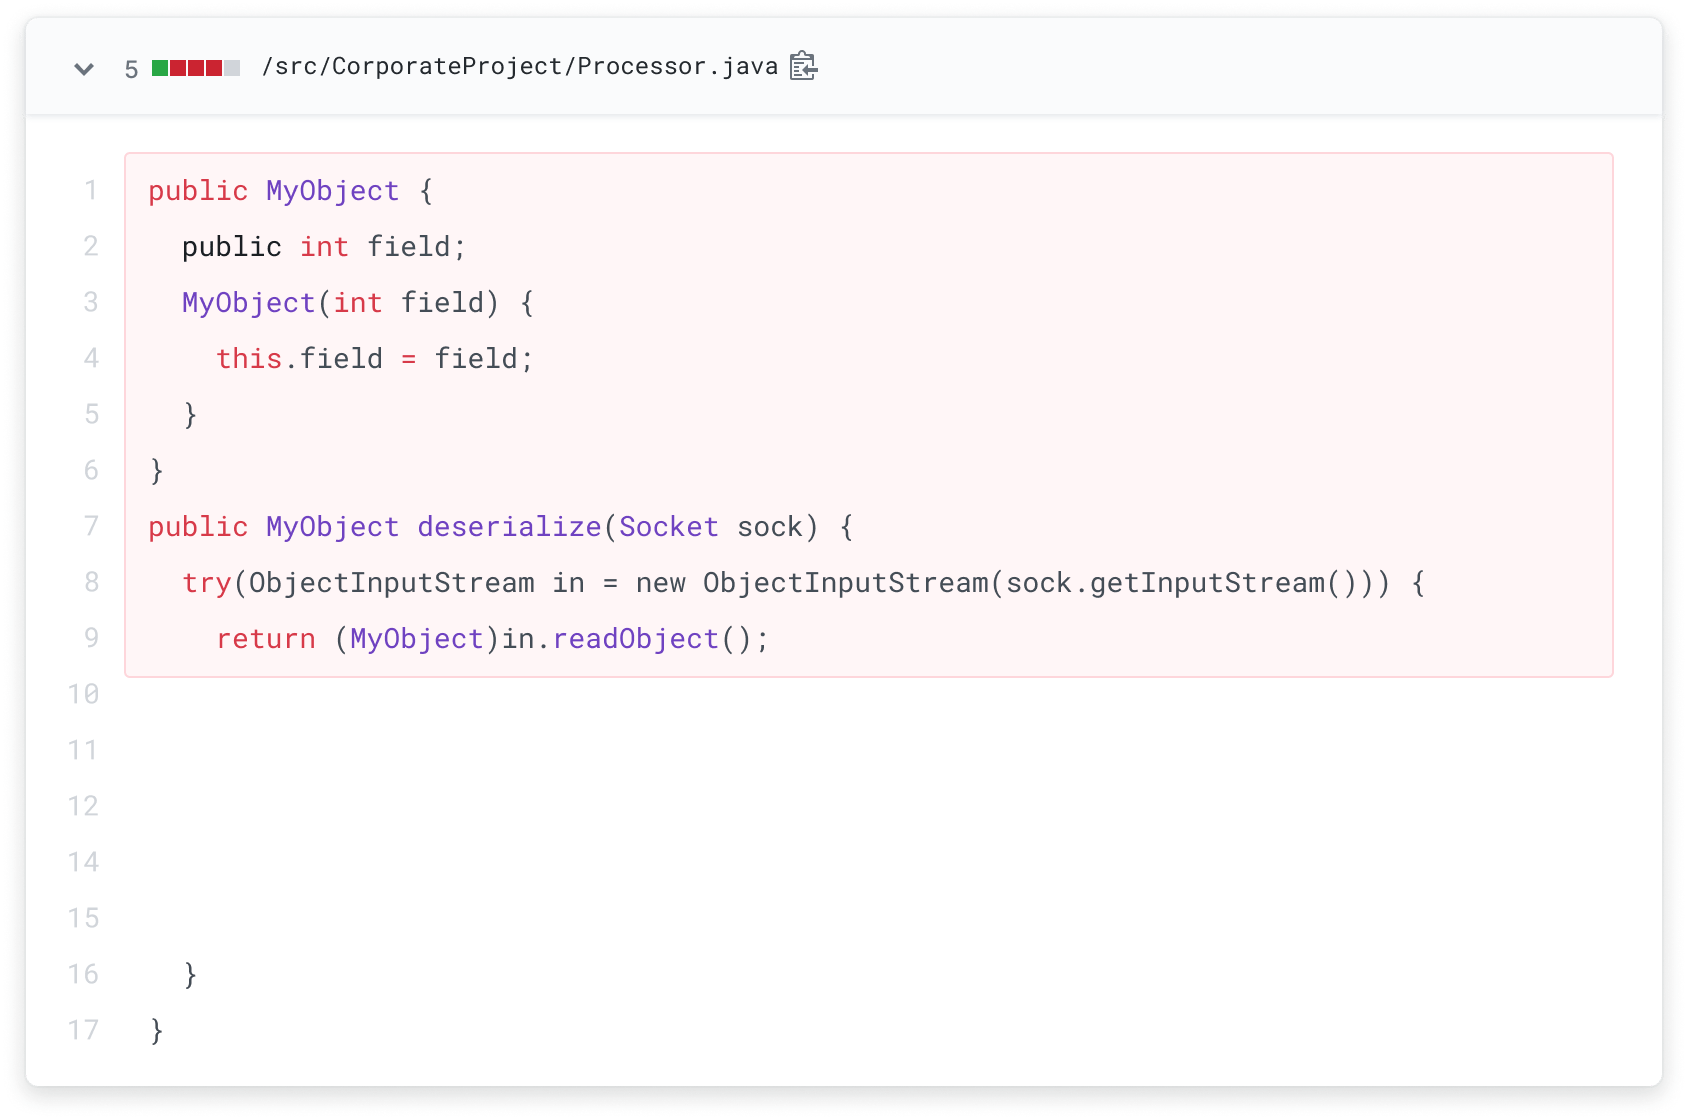Select line number 17 at the bottom

[83, 1030]
